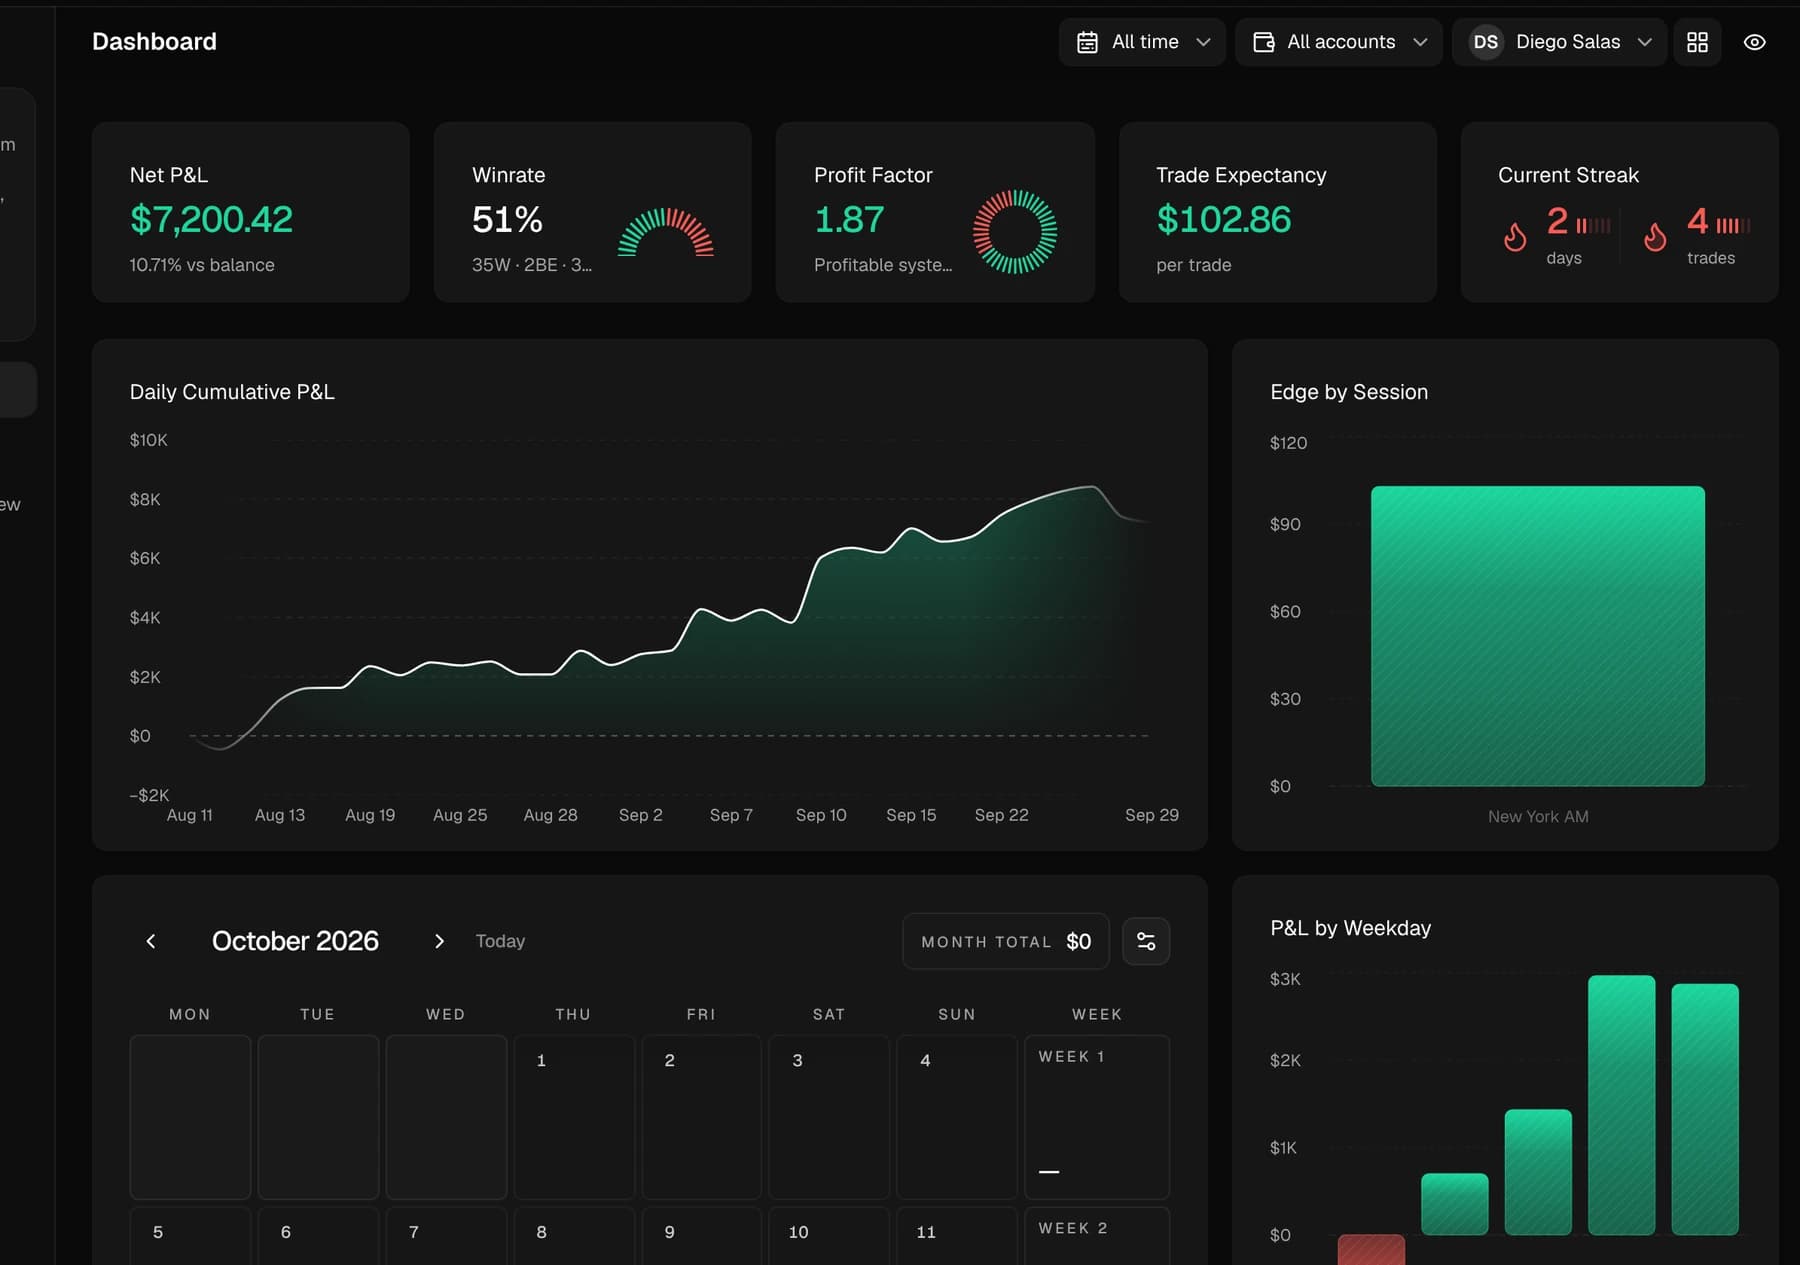Click the Daily Cumulative P&L heading
Viewport: 1800px width, 1265px height.
[232, 392]
